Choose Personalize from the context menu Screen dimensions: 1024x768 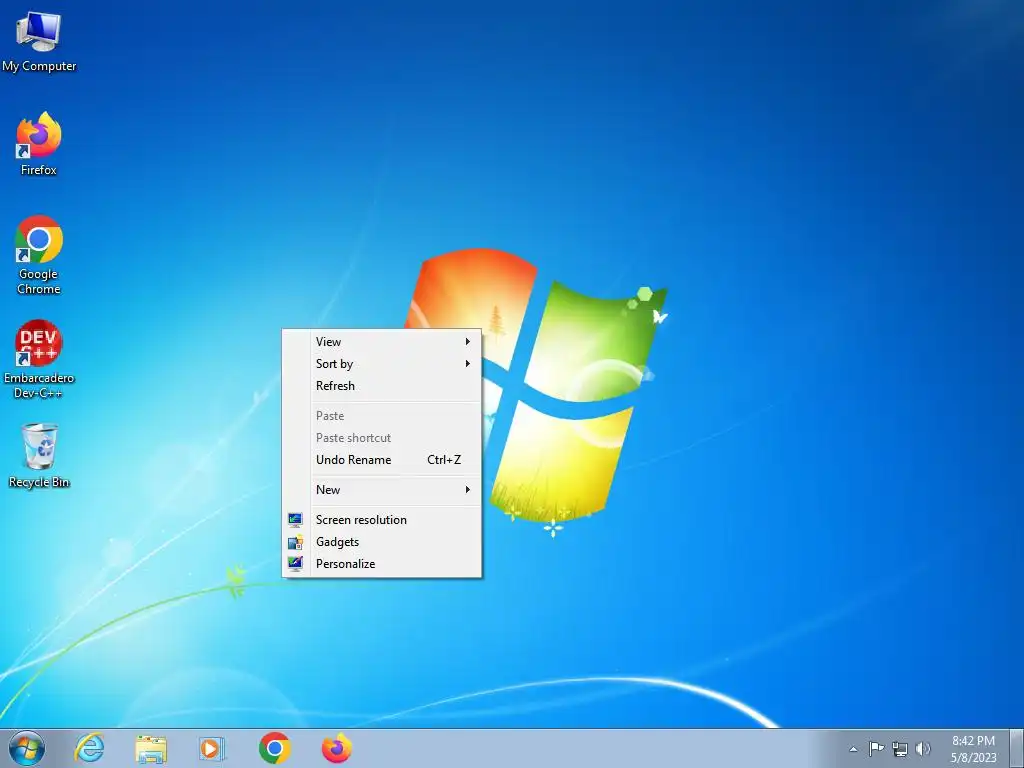382,564
